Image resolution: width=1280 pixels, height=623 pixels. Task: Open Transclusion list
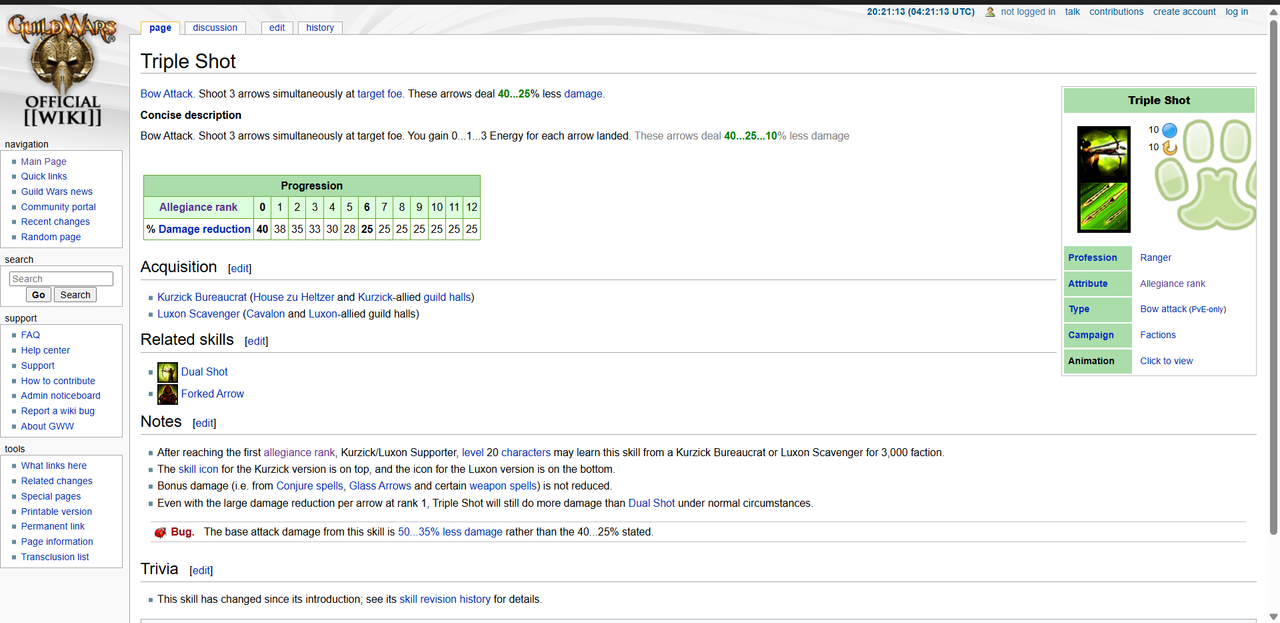click(55, 557)
